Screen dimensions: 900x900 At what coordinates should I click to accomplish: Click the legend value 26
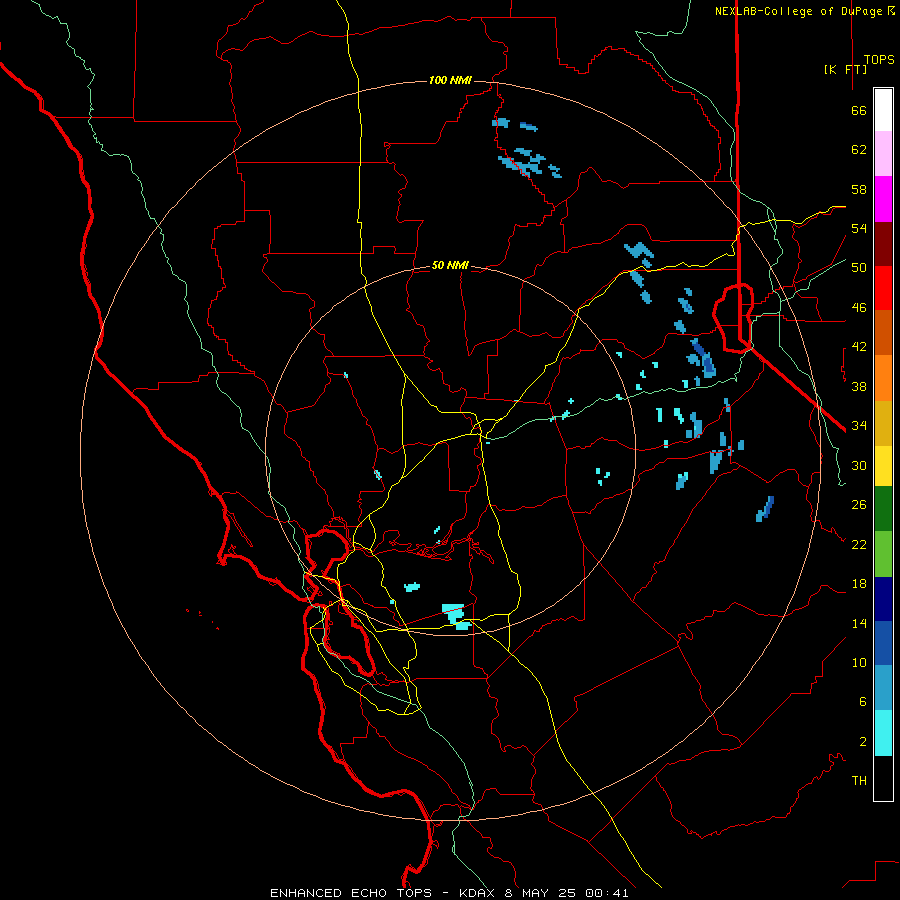tap(859, 505)
